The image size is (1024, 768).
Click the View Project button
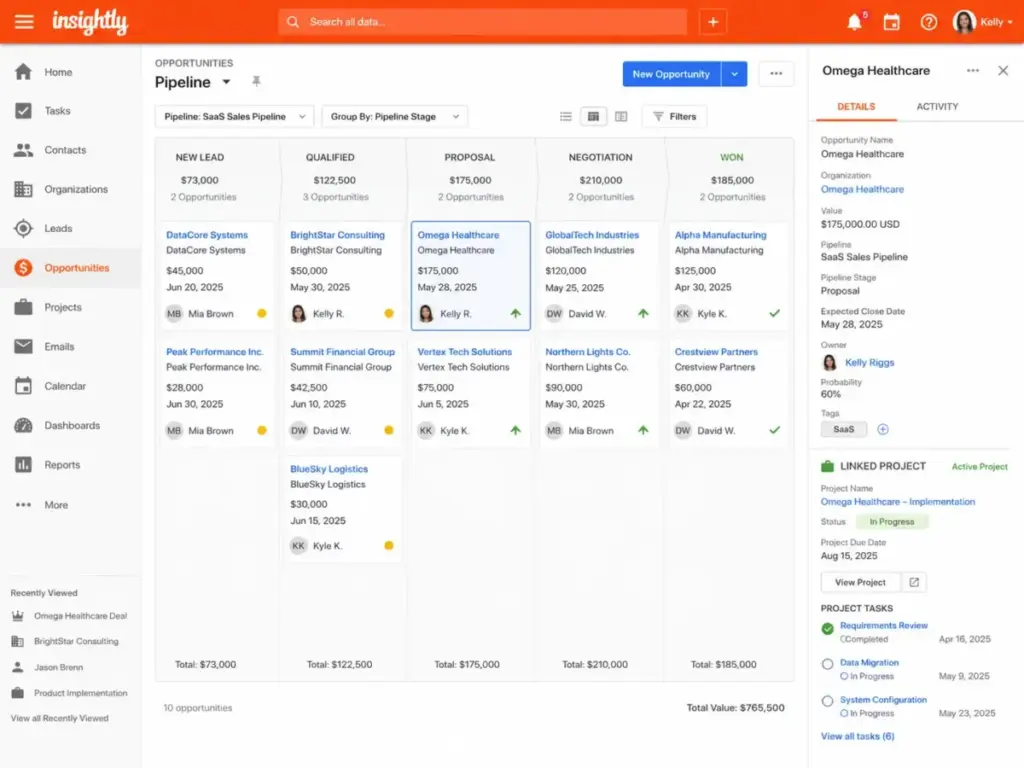click(860, 582)
